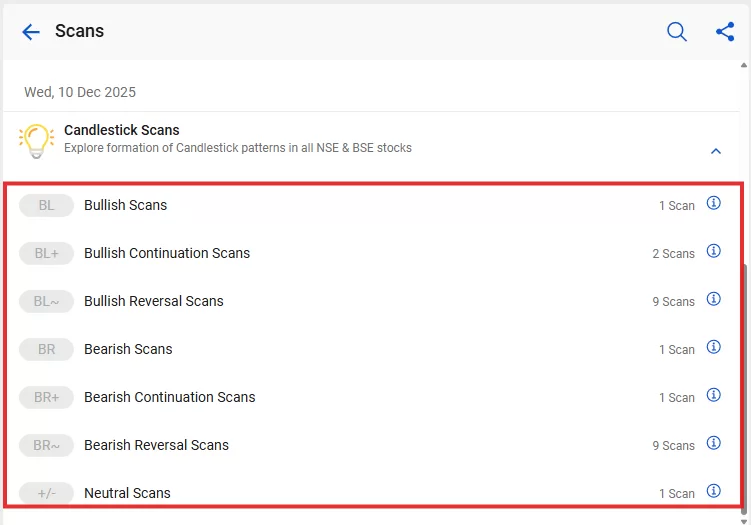The height and width of the screenshot is (525, 751).
Task: Show info for Bearish Reversal Scans
Action: pyautogui.click(x=713, y=443)
